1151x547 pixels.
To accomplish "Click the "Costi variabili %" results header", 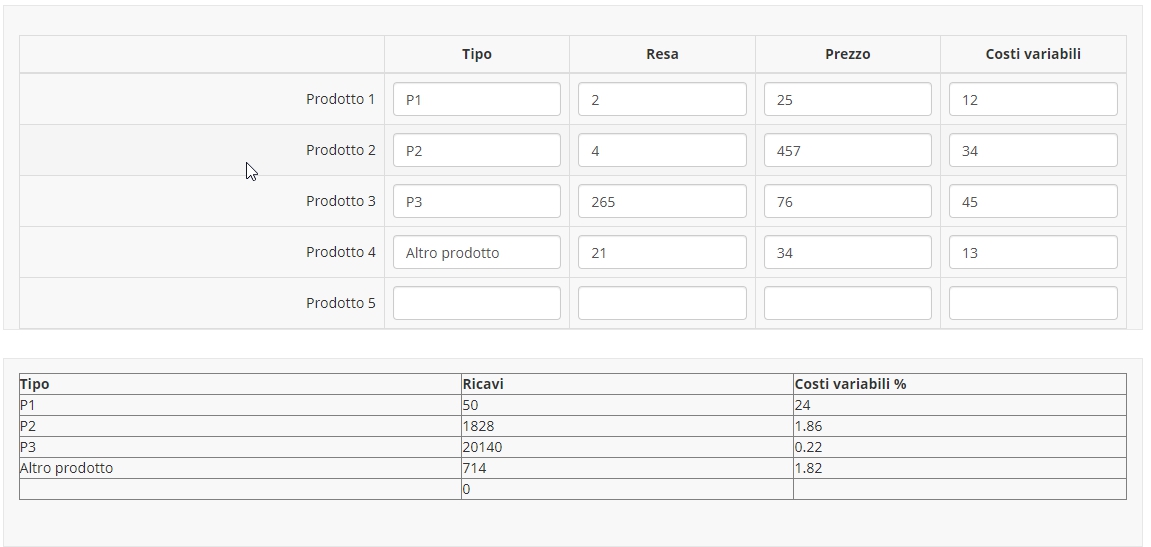I will tap(850, 384).
